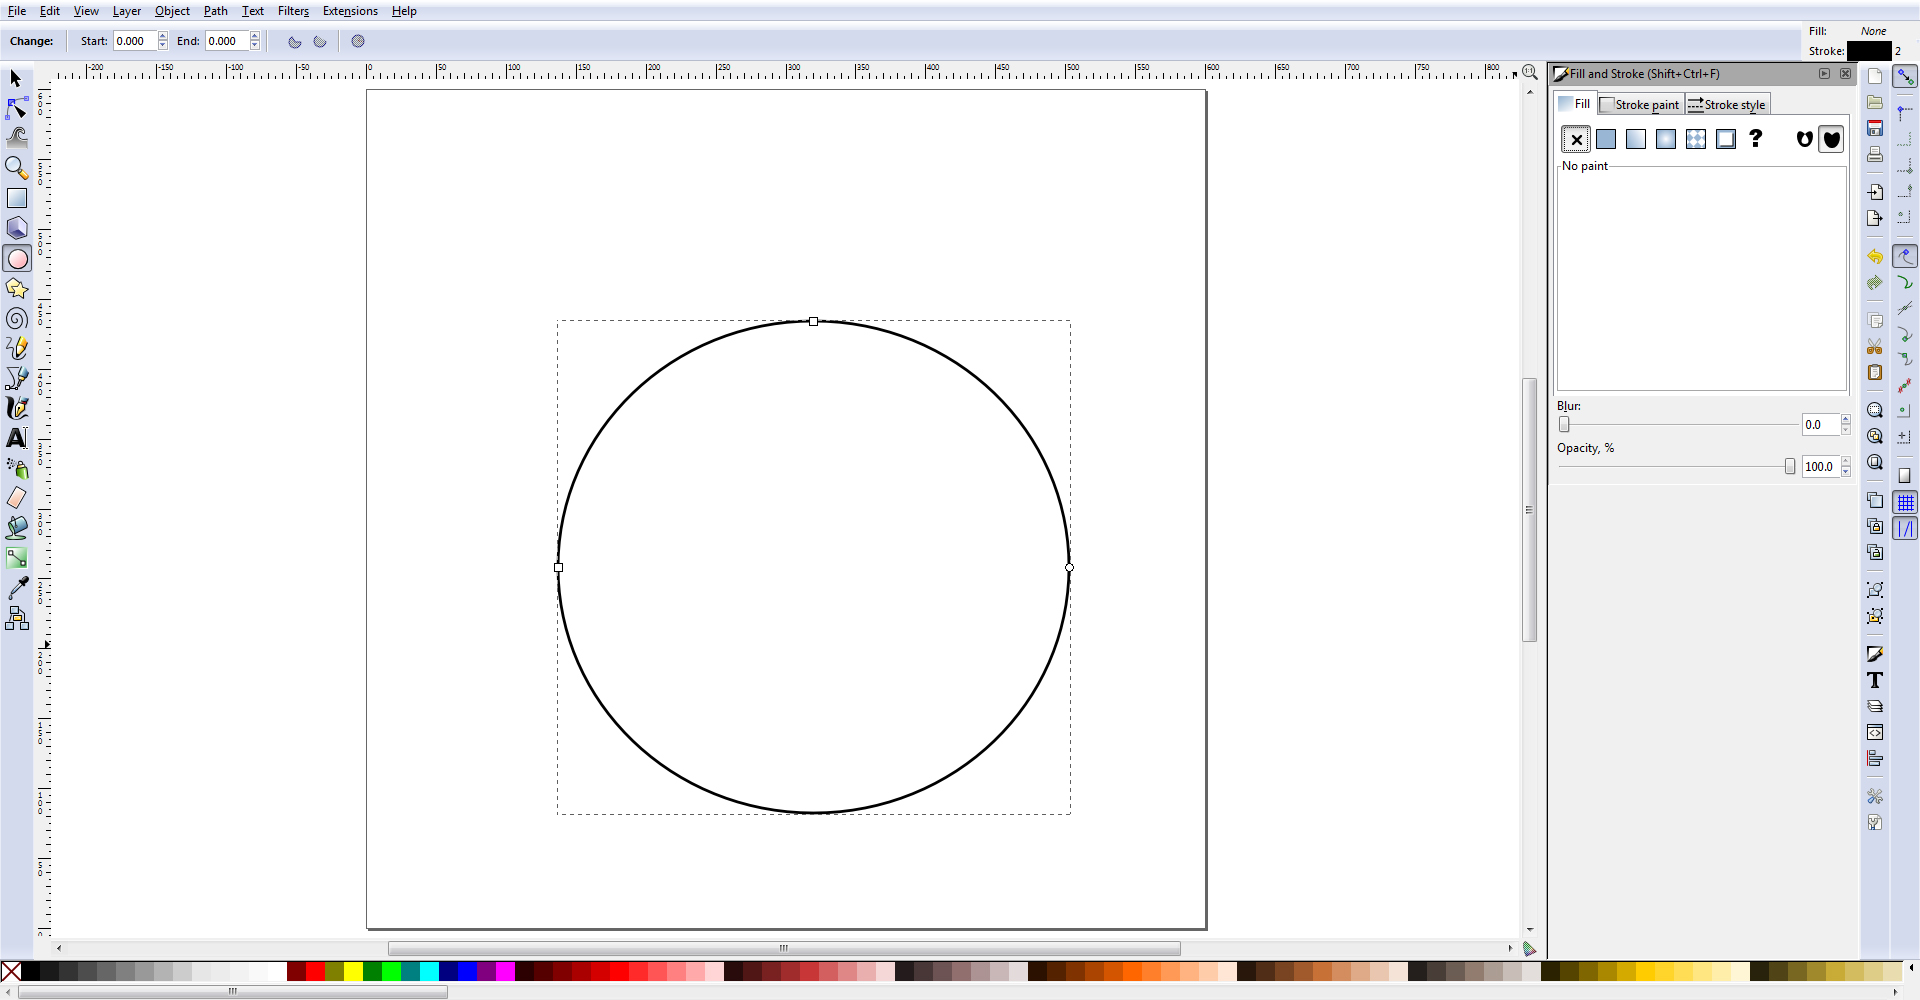
Task: Pick the Eraser tool
Action: pyautogui.click(x=16, y=498)
